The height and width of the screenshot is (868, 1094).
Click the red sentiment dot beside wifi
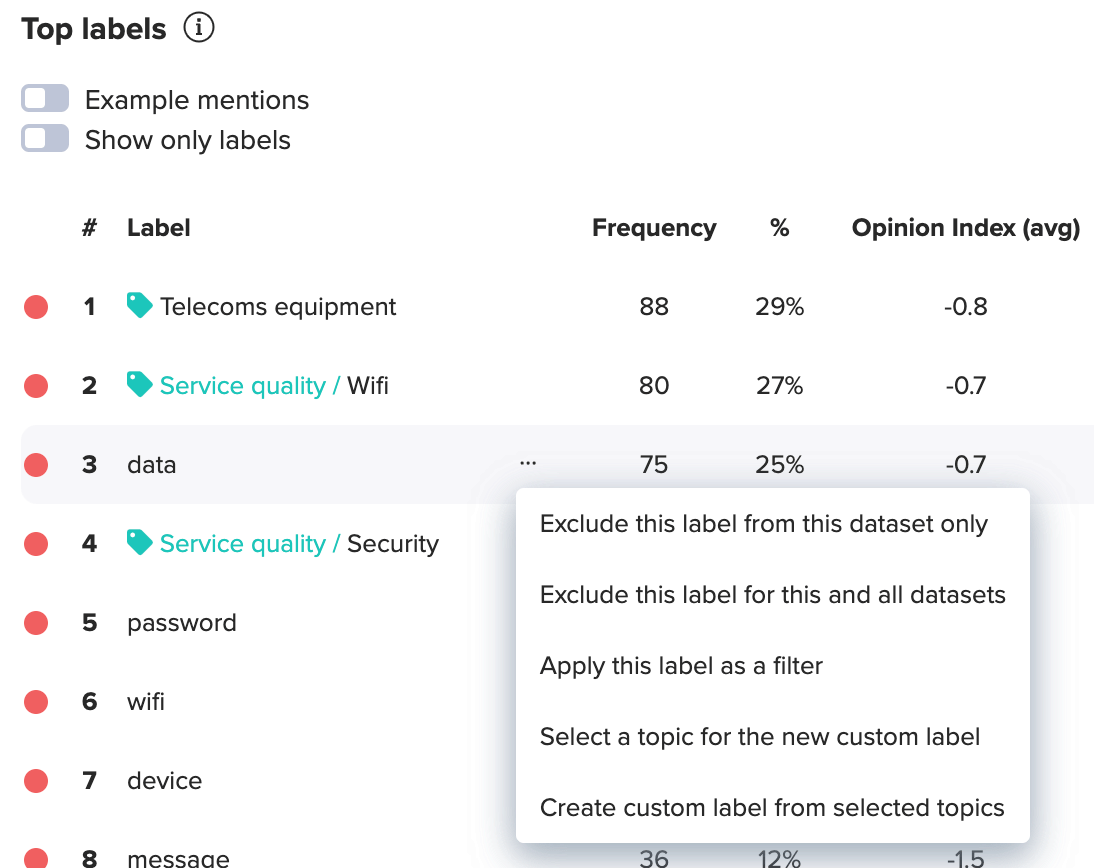pos(36,702)
